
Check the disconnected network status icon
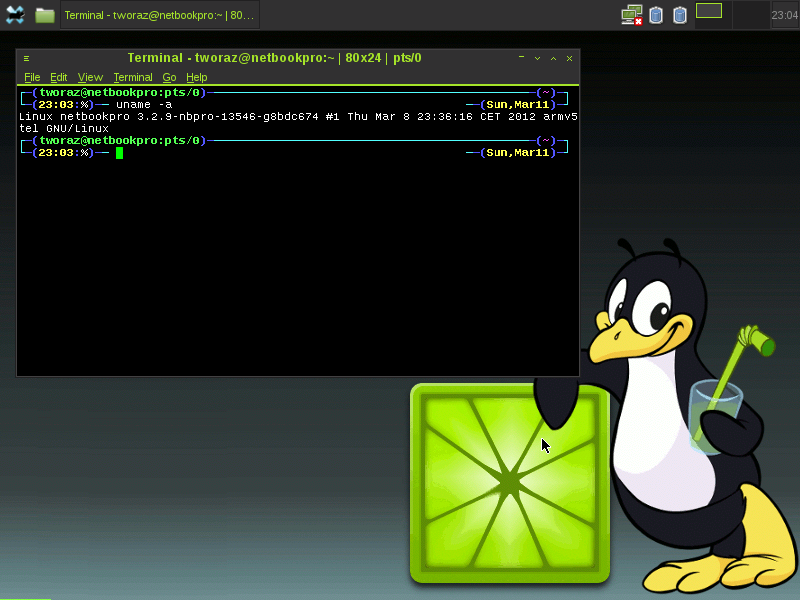click(x=632, y=15)
